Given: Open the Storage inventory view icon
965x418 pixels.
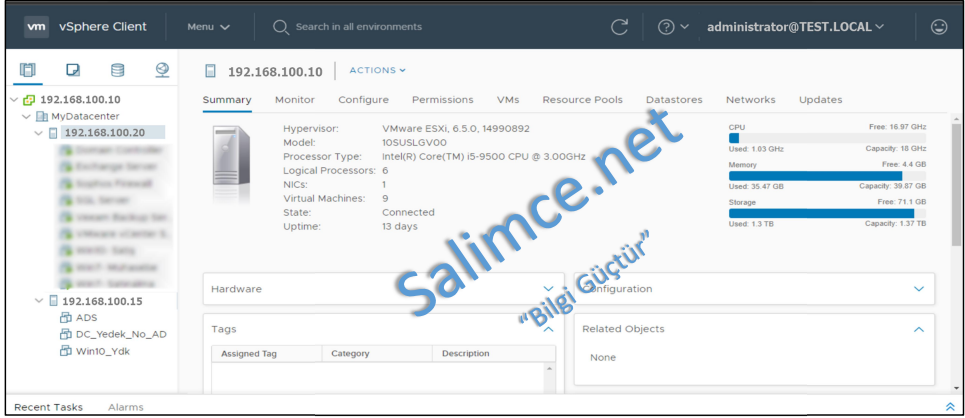Looking at the screenshot, I should click(x=117, y=70).
